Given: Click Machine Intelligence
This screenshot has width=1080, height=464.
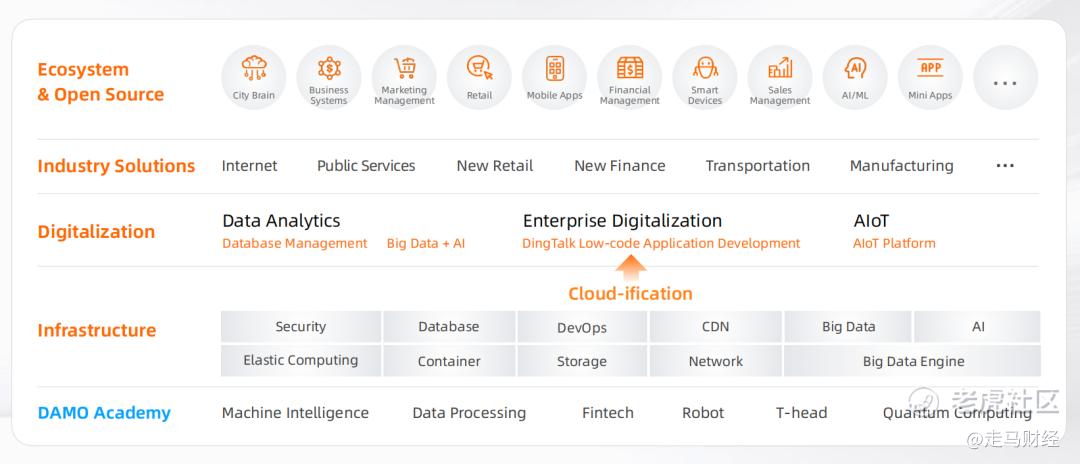Looking at the screenshot, I should [295, 413].
